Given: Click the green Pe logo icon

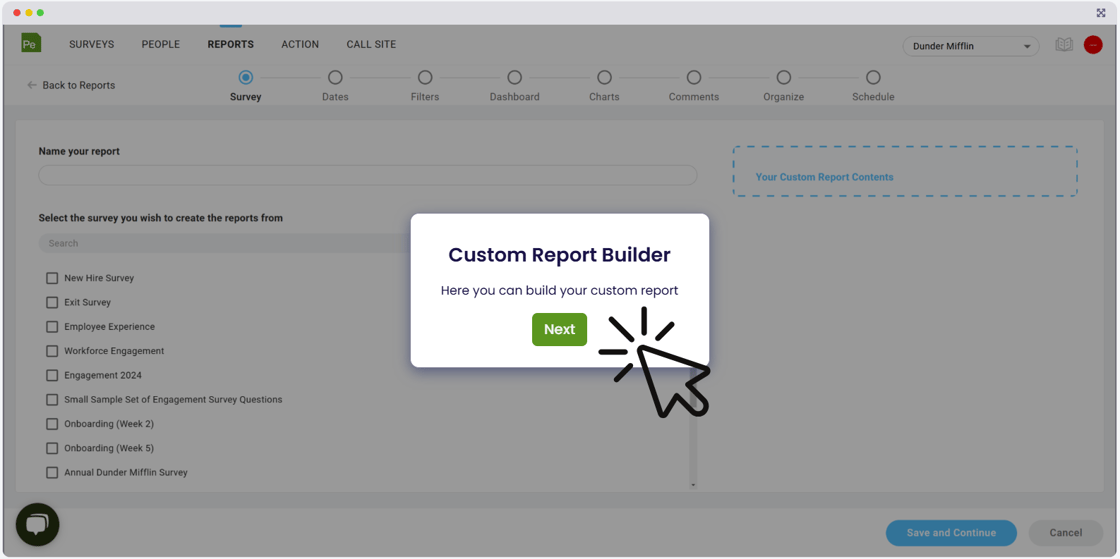Looking at the screenshot, I should click(x=31, y=43).
